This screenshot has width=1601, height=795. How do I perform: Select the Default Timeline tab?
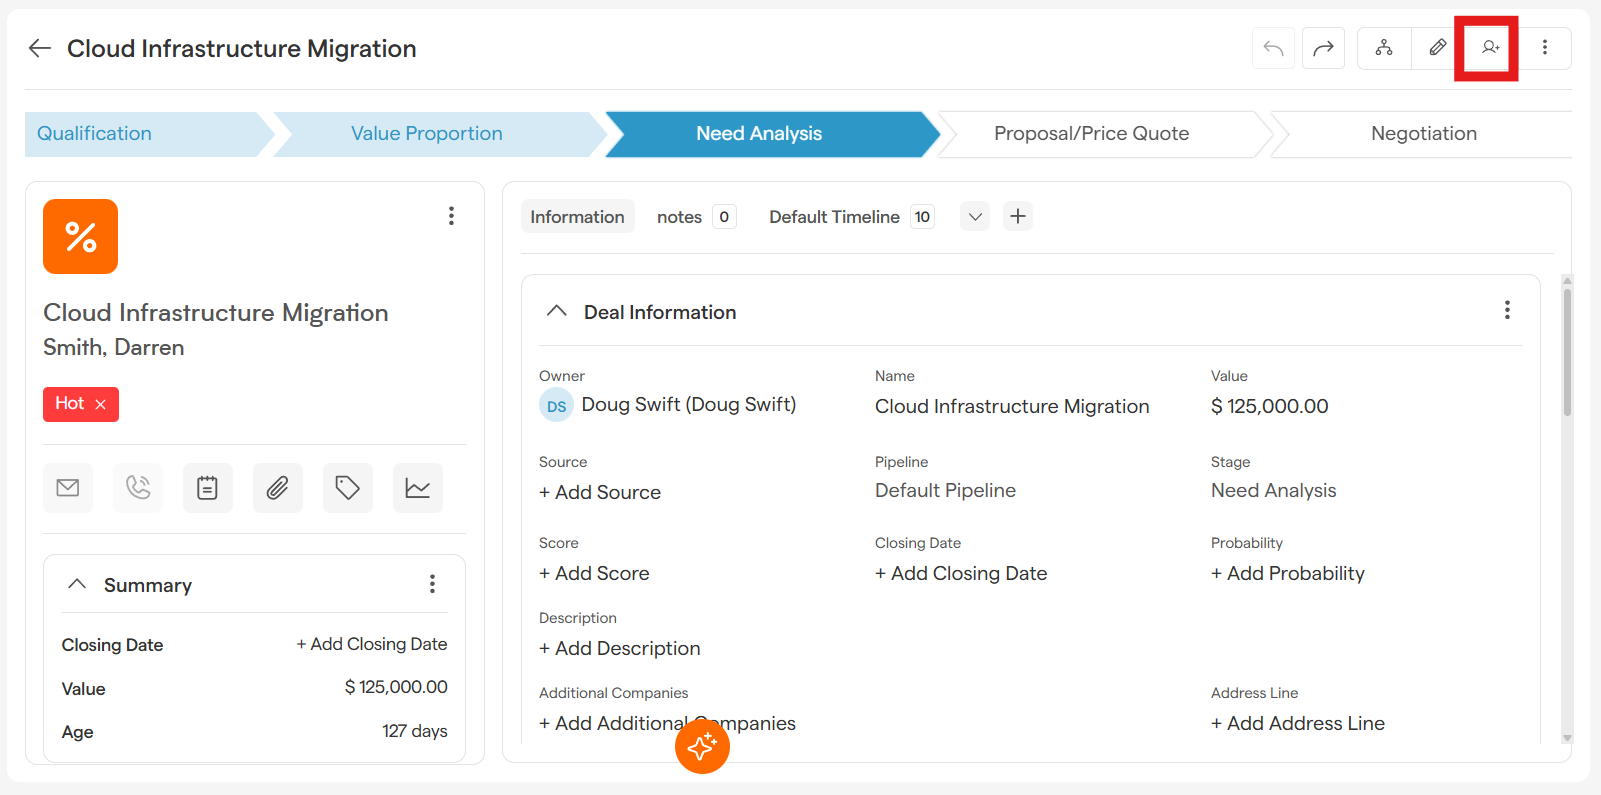click(834, 217)
